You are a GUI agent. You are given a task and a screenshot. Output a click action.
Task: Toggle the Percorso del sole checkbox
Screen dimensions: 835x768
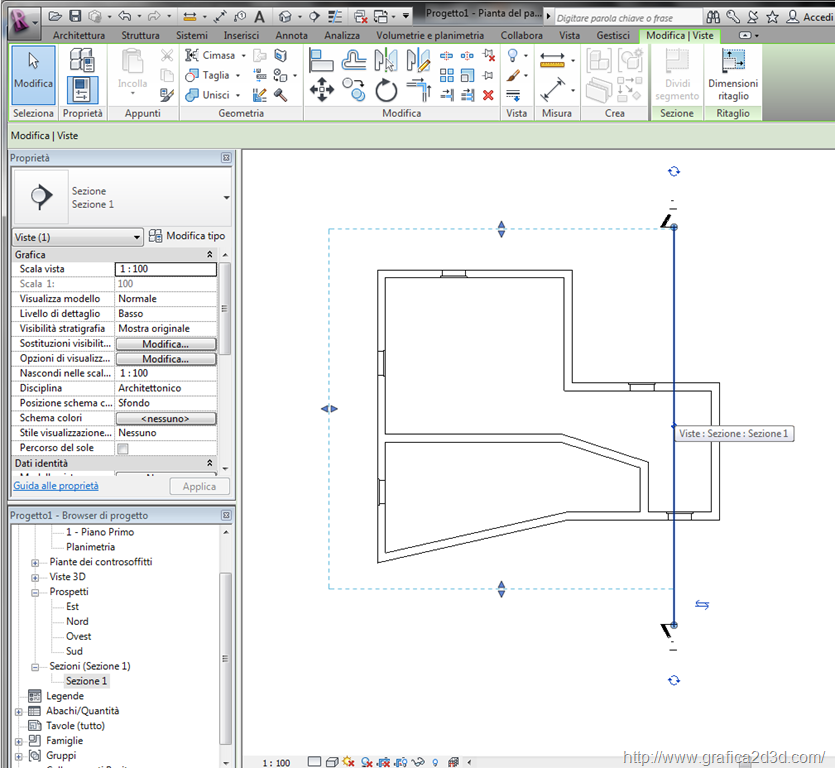123,448
